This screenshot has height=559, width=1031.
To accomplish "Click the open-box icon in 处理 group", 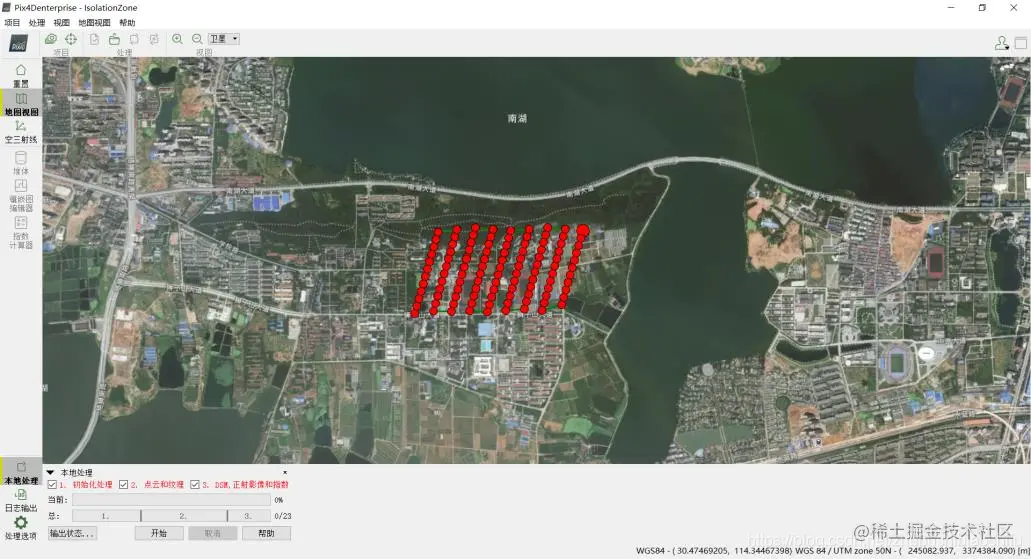I will click(x=114, y=39).
